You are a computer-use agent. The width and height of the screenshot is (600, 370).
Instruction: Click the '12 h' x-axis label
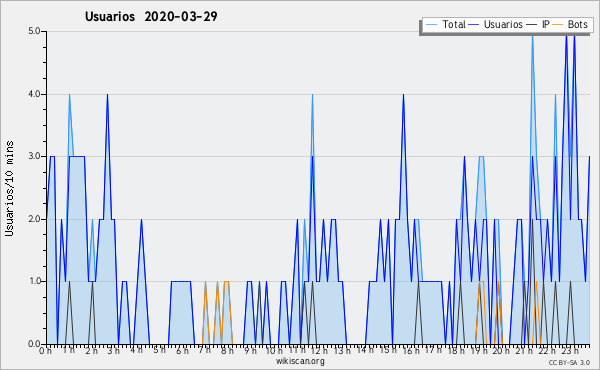319,350
